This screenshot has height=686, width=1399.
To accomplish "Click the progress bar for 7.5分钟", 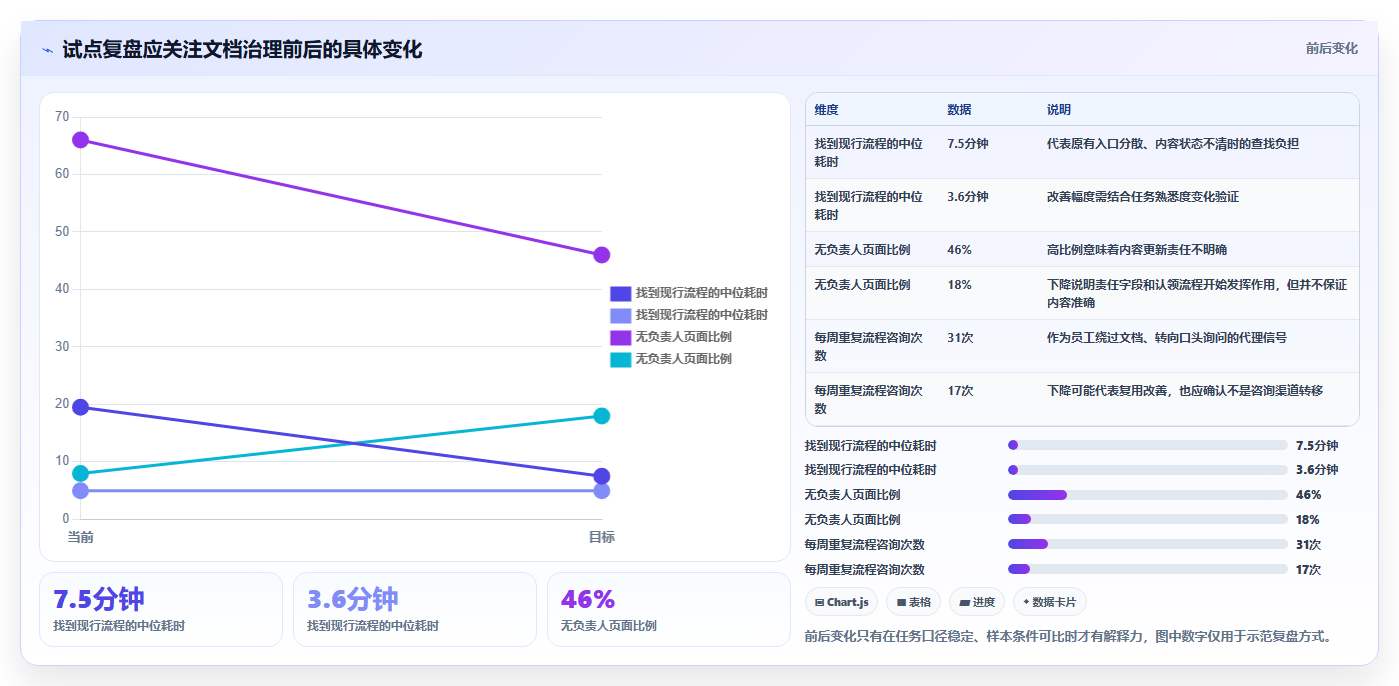I will click(1148, 445).
